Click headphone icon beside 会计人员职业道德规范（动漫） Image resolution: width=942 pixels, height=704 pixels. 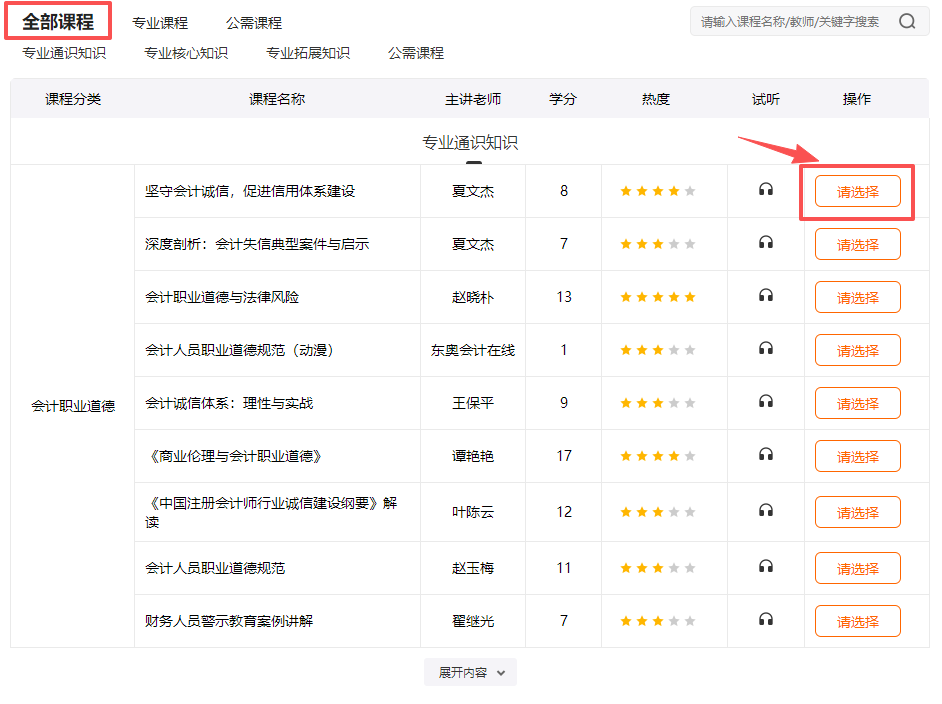pyautogui.click(x=765, y=349)
